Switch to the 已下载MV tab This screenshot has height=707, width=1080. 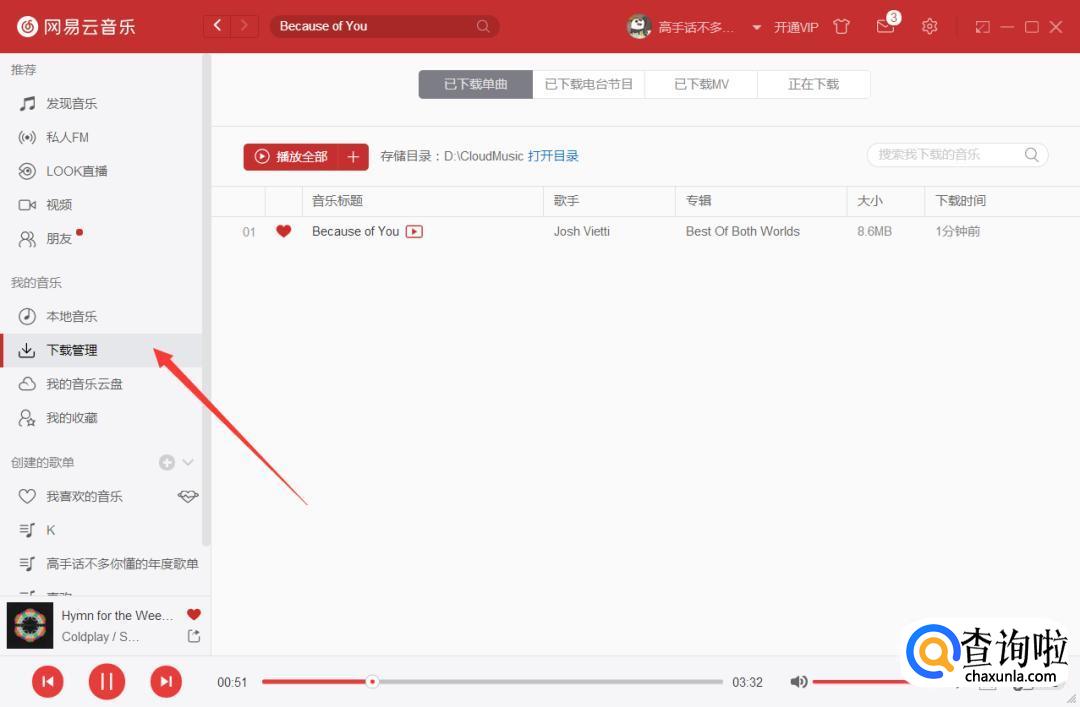[701, 84]
